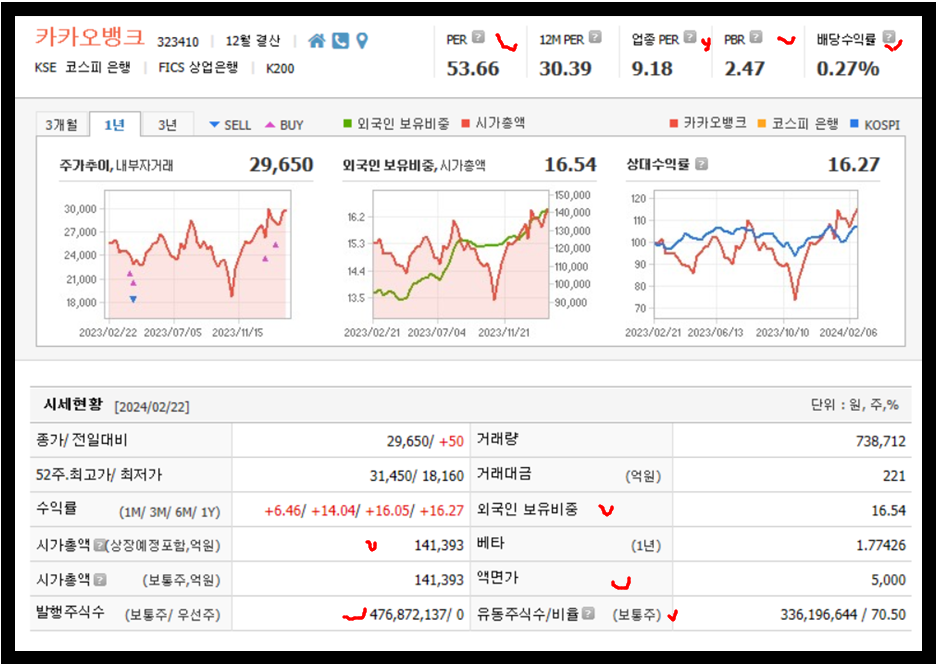The height and width of the screenshot is (664, 936).
Task: Click the FICS 상업은행 classification
Action: (198, 67)
